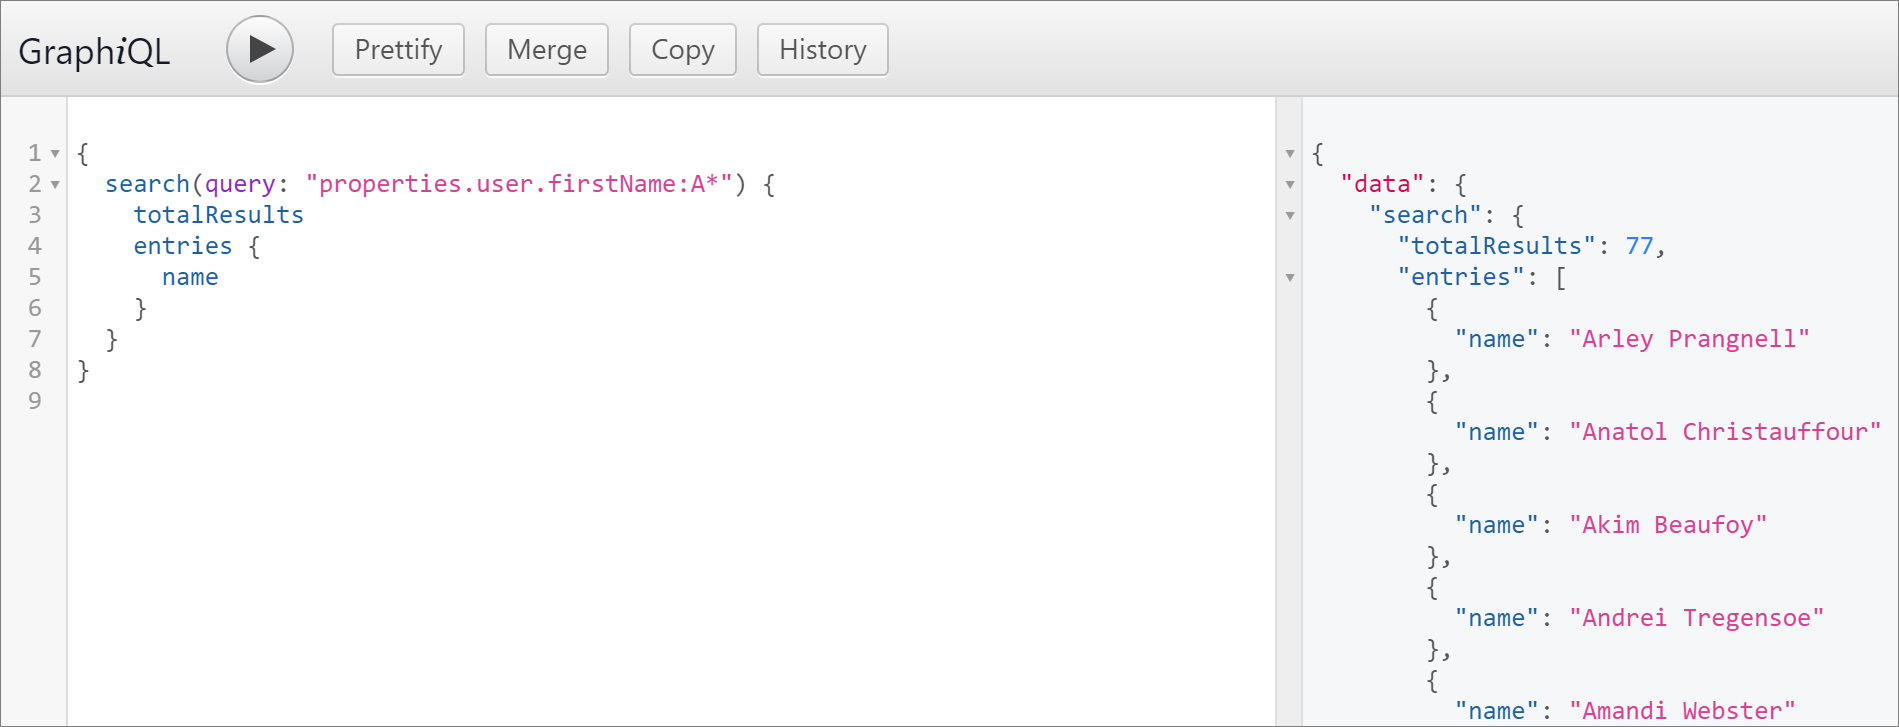
Task: Click empty line 9 in the query editor
Action: point(400,401)
